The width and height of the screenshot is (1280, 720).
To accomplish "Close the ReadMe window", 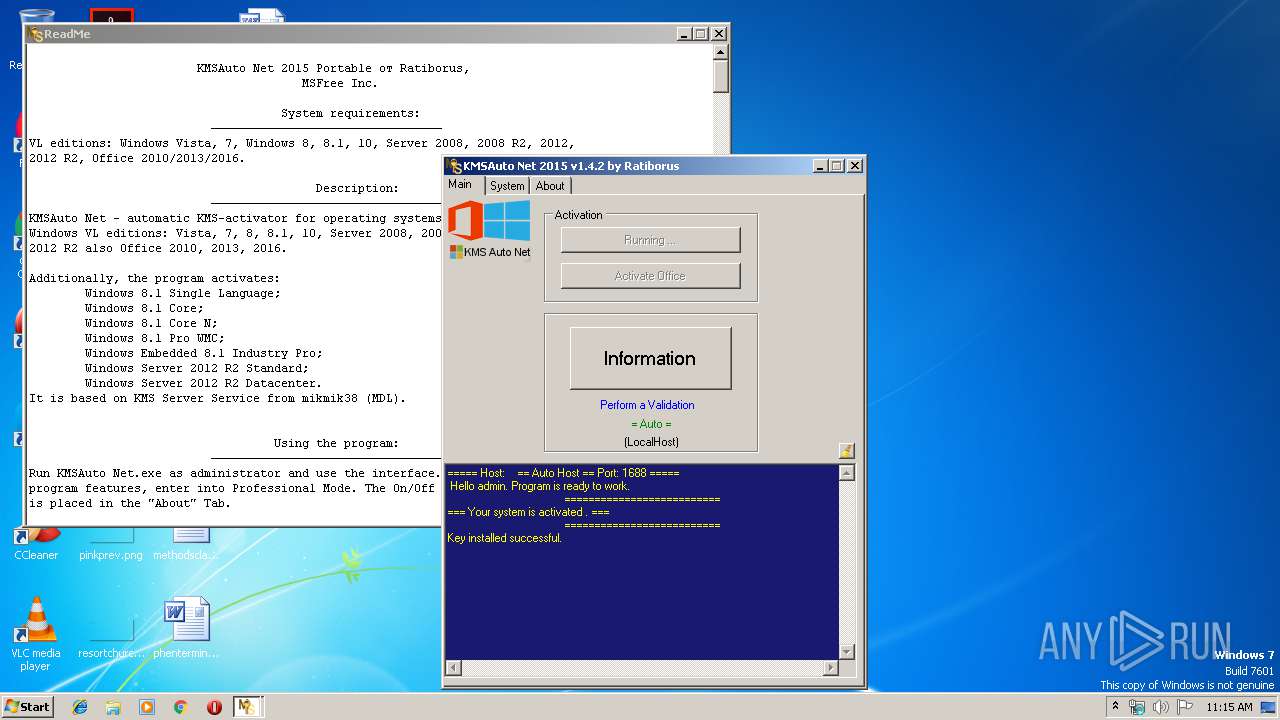I will click(x=718, y=33).
